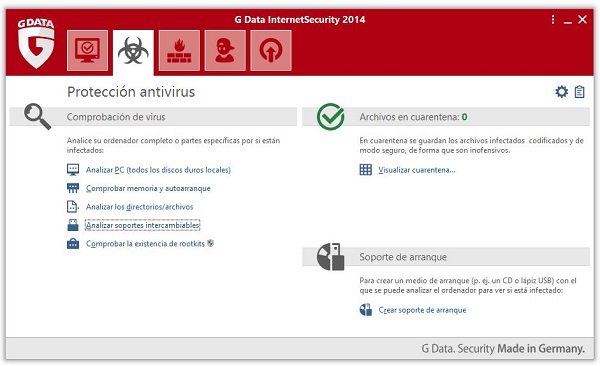Choose Analizar los directorios/archivos
Screen dimensions: 600x366
click(x=139, y=207)
